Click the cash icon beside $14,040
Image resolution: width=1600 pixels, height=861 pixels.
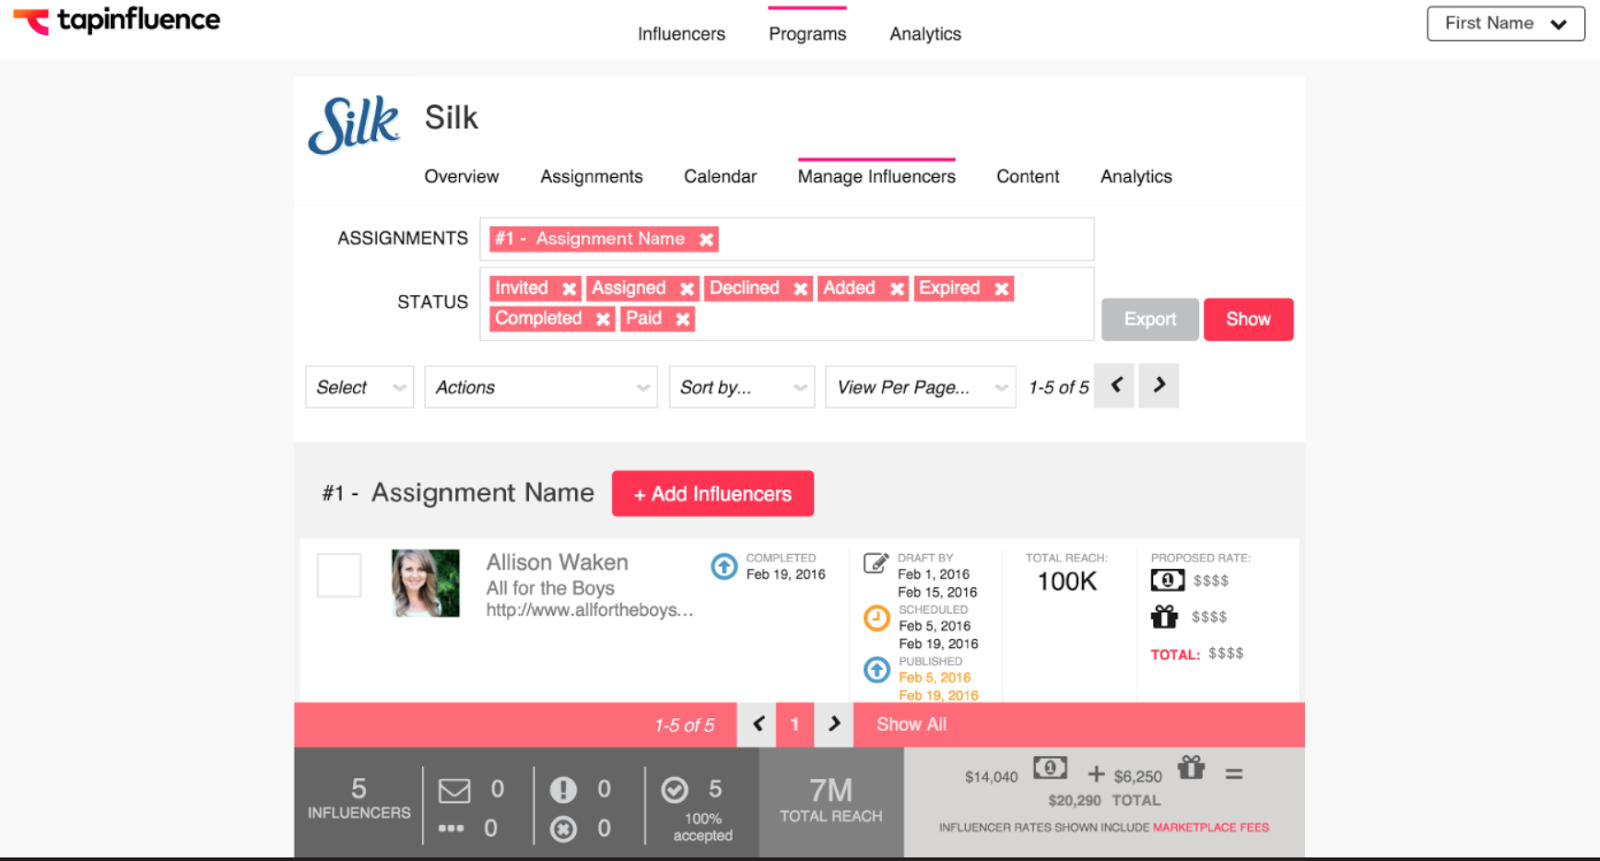pos(1050,768)
